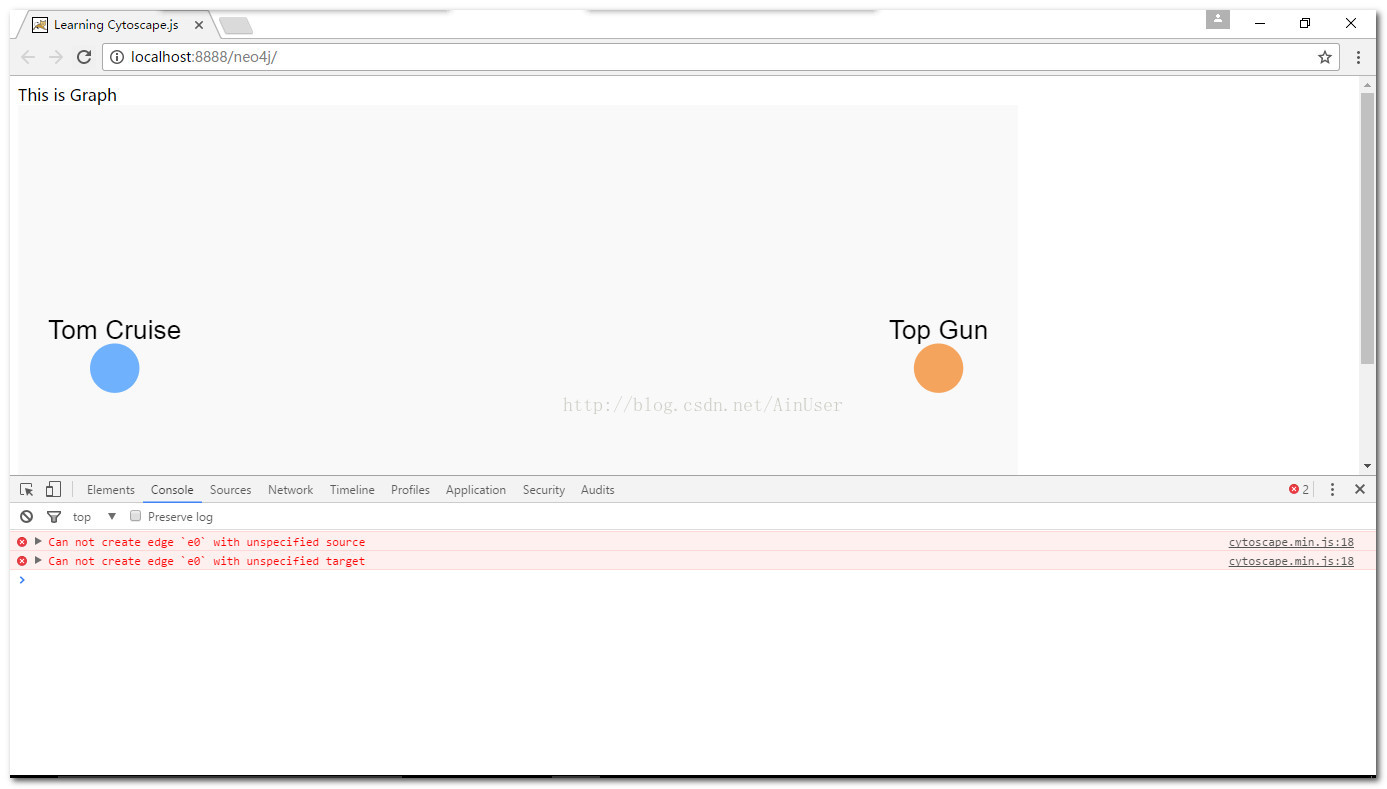Toggle the DevTools device toolbar icon
This screenshot has height=789, width=1387.
[x=53, y=489]
